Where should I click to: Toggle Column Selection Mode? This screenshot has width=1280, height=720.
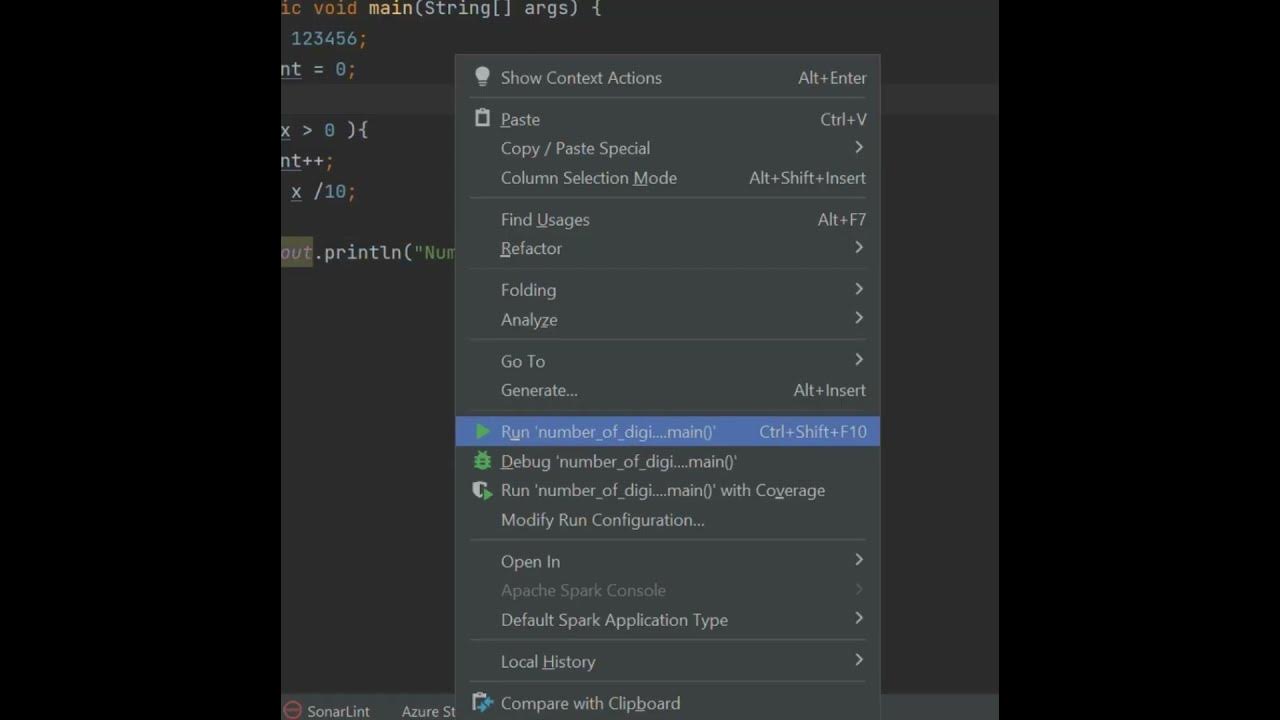(x=588, y=178)
